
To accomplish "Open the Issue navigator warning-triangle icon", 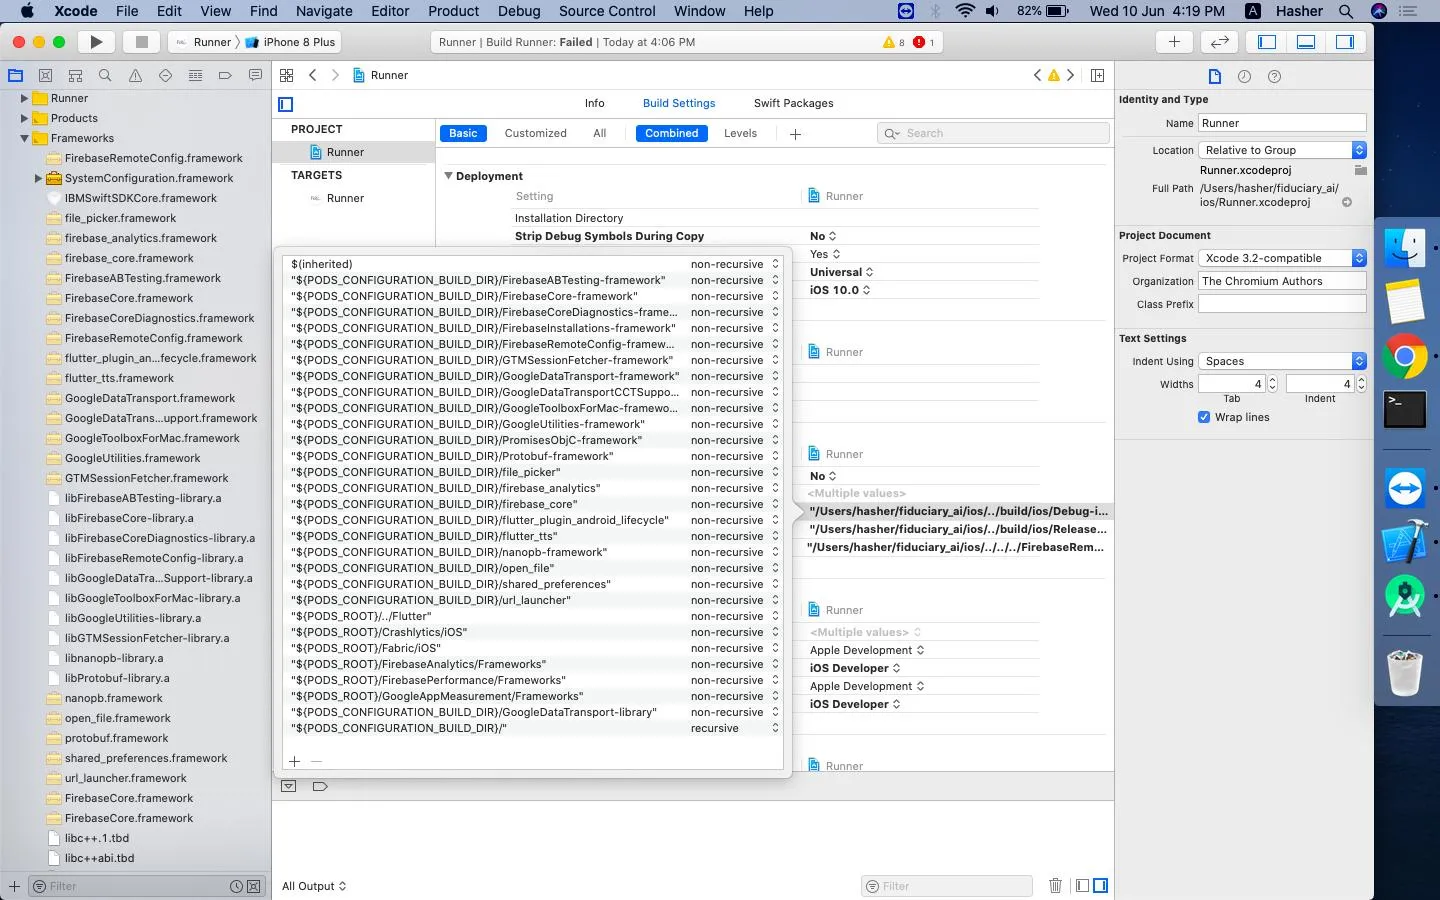I will pyautogui.click(x=135, y=76).
